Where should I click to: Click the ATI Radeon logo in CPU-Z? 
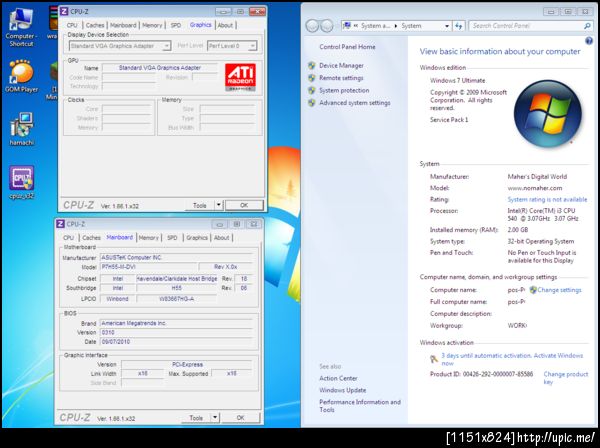(x=240, y=78)
